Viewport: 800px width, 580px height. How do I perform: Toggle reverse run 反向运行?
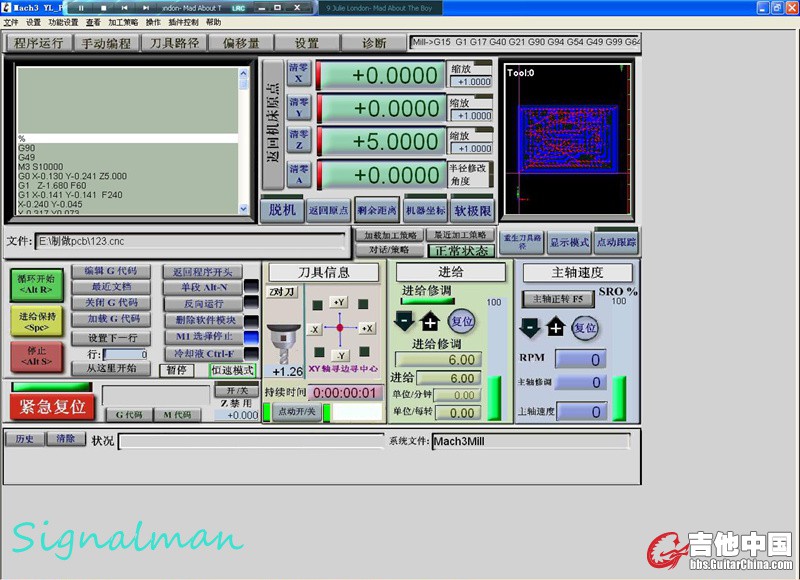[204, 304]
